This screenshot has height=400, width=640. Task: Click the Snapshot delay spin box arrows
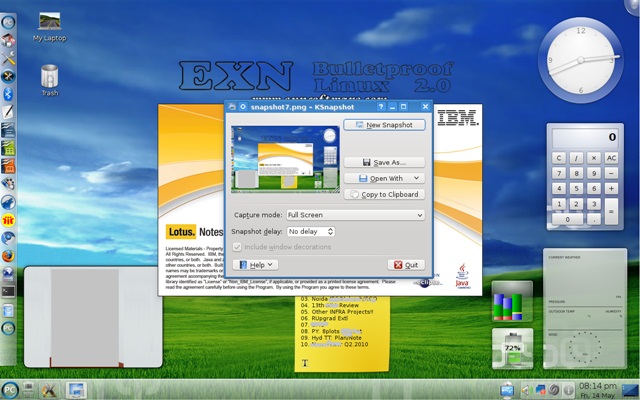(330, 231)
